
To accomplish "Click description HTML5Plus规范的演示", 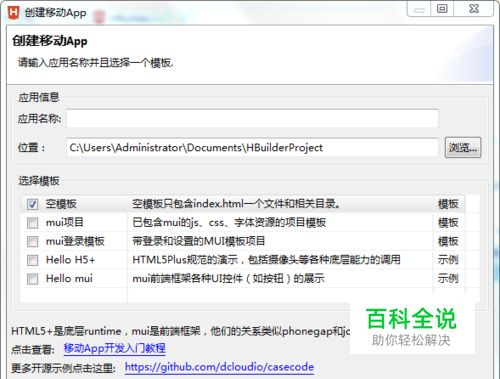I will pyautogui.click(x=266, y=260).
